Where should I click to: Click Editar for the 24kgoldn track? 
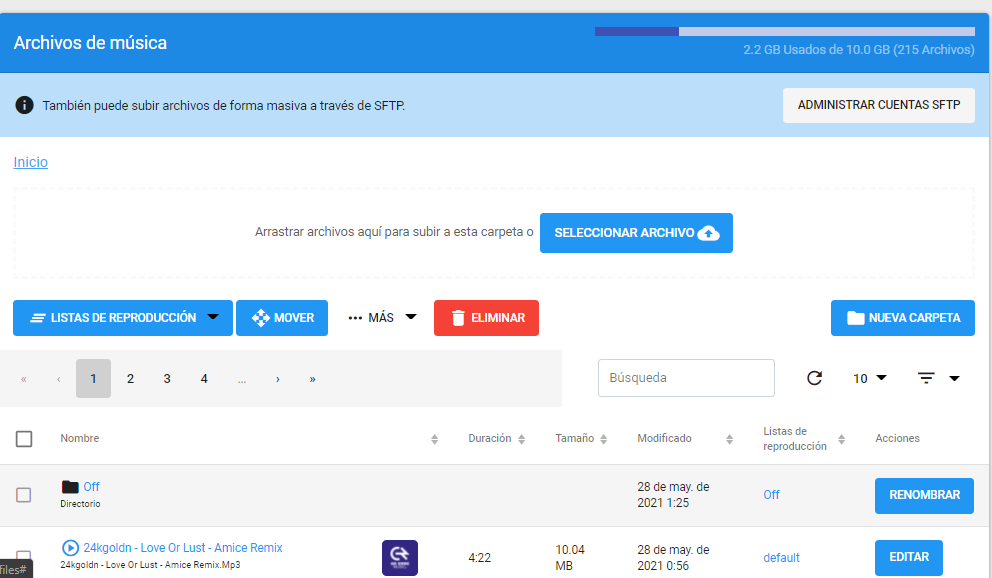909,557
